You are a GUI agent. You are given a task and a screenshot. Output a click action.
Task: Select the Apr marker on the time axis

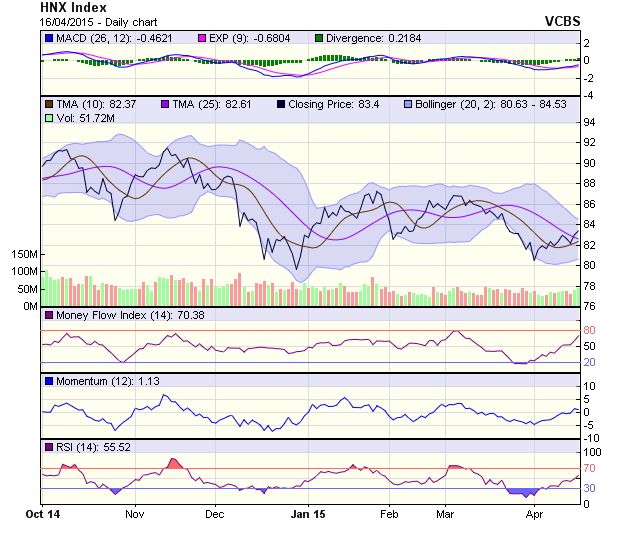coord(532,512)
